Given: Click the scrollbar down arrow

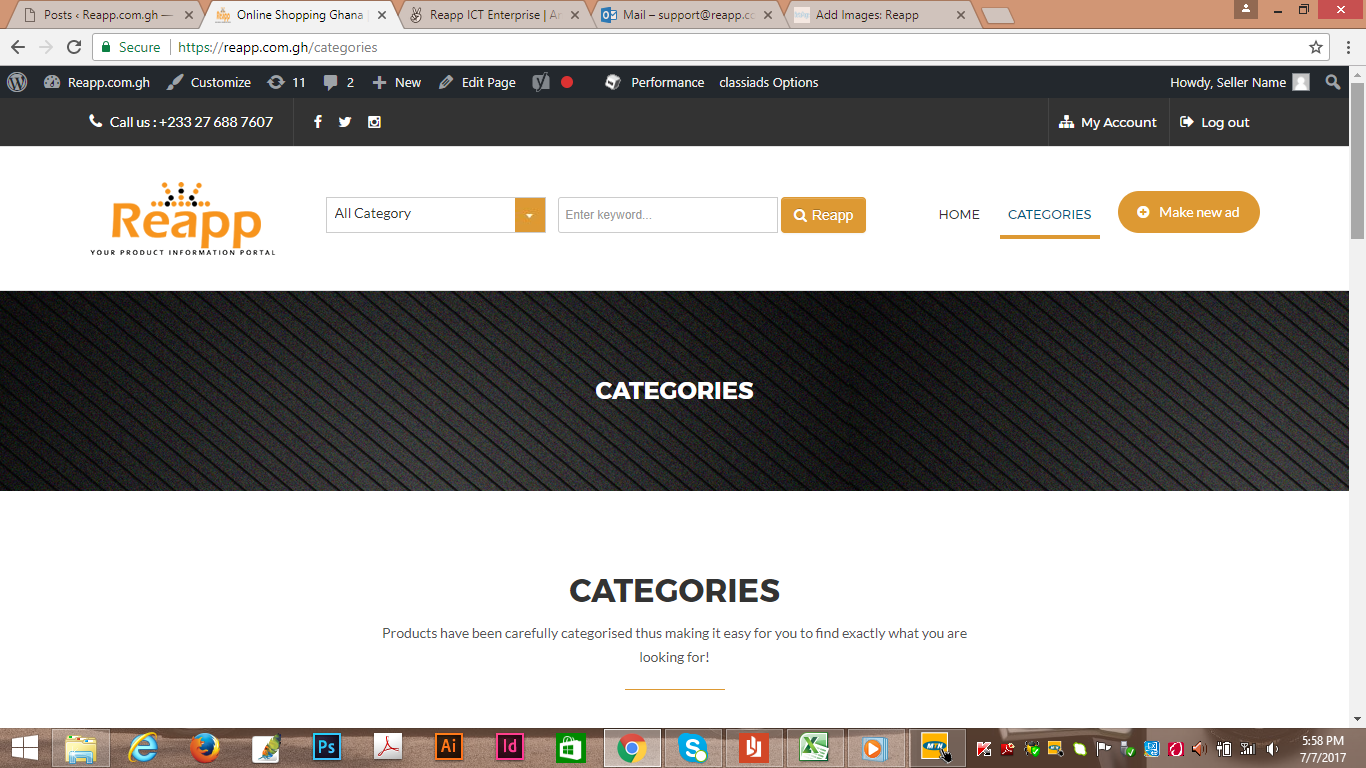Looking at the screenshot, I should [x=1357, y=719].
